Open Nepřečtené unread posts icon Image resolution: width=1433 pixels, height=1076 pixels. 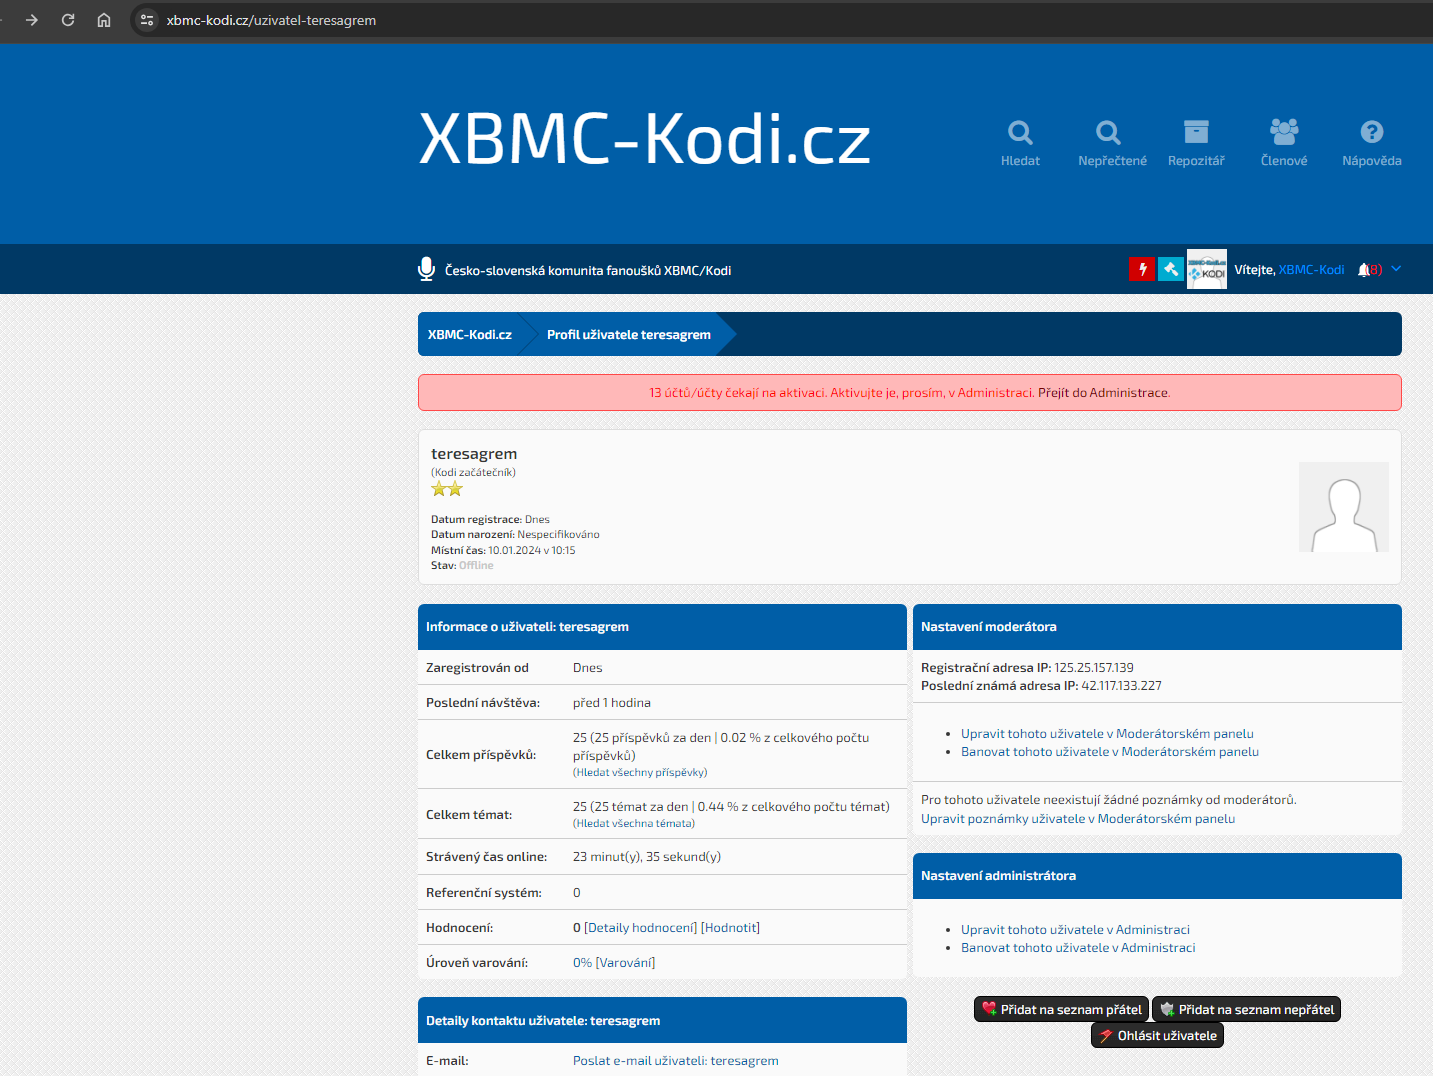point(1108,133)
